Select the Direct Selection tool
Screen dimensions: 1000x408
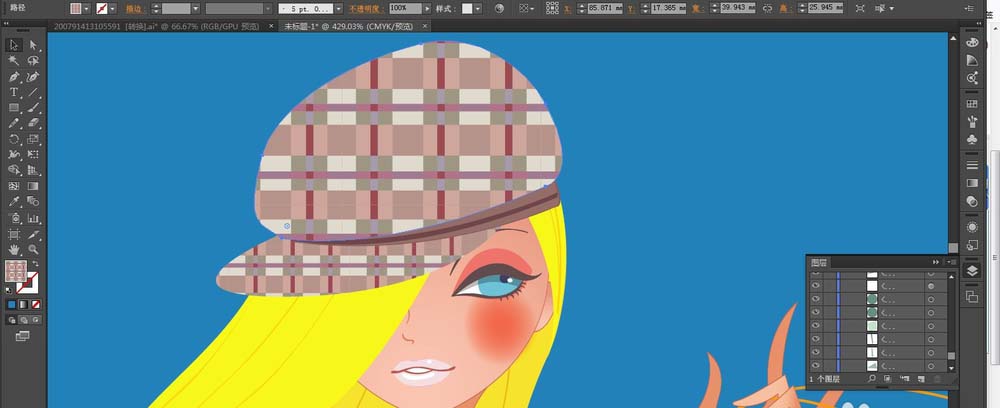pos(33,45)
